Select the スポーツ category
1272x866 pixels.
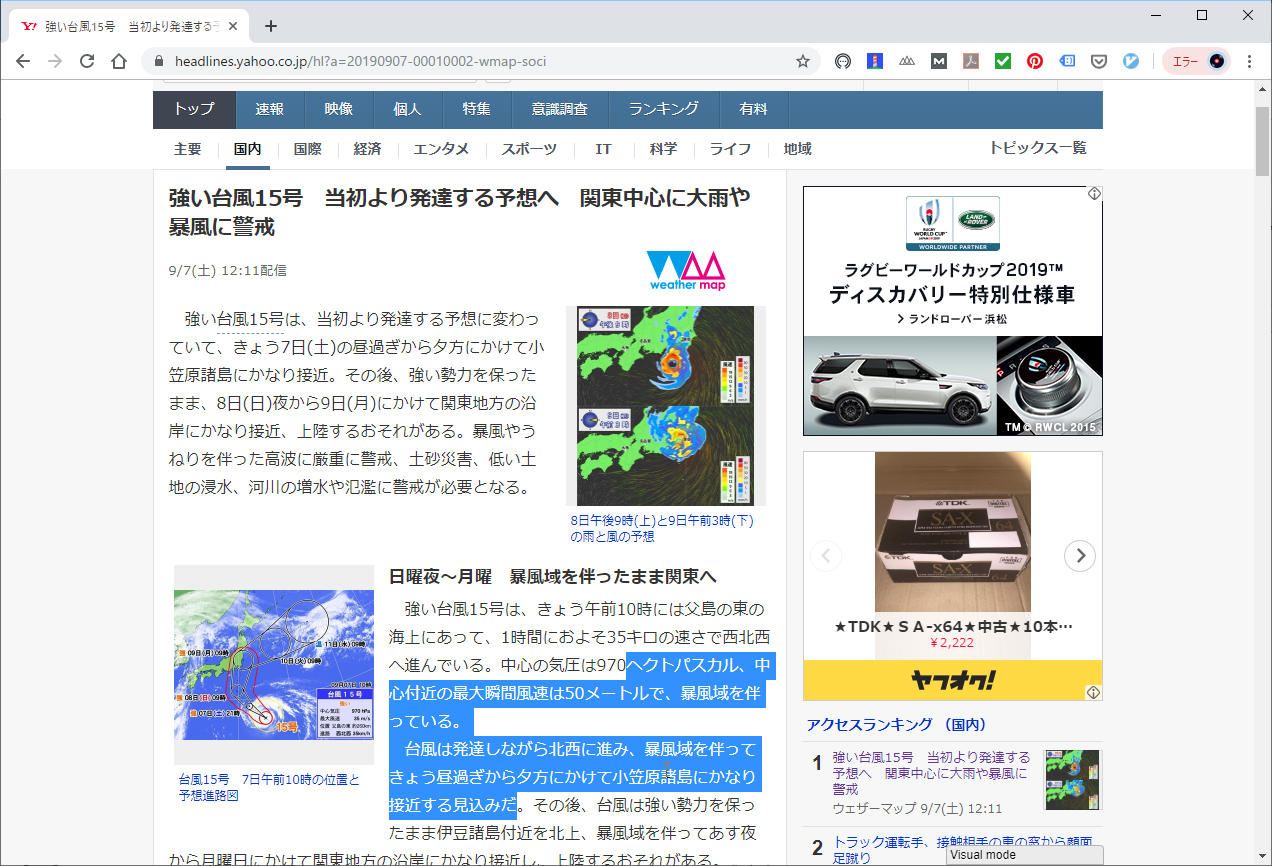pos(529,149)
